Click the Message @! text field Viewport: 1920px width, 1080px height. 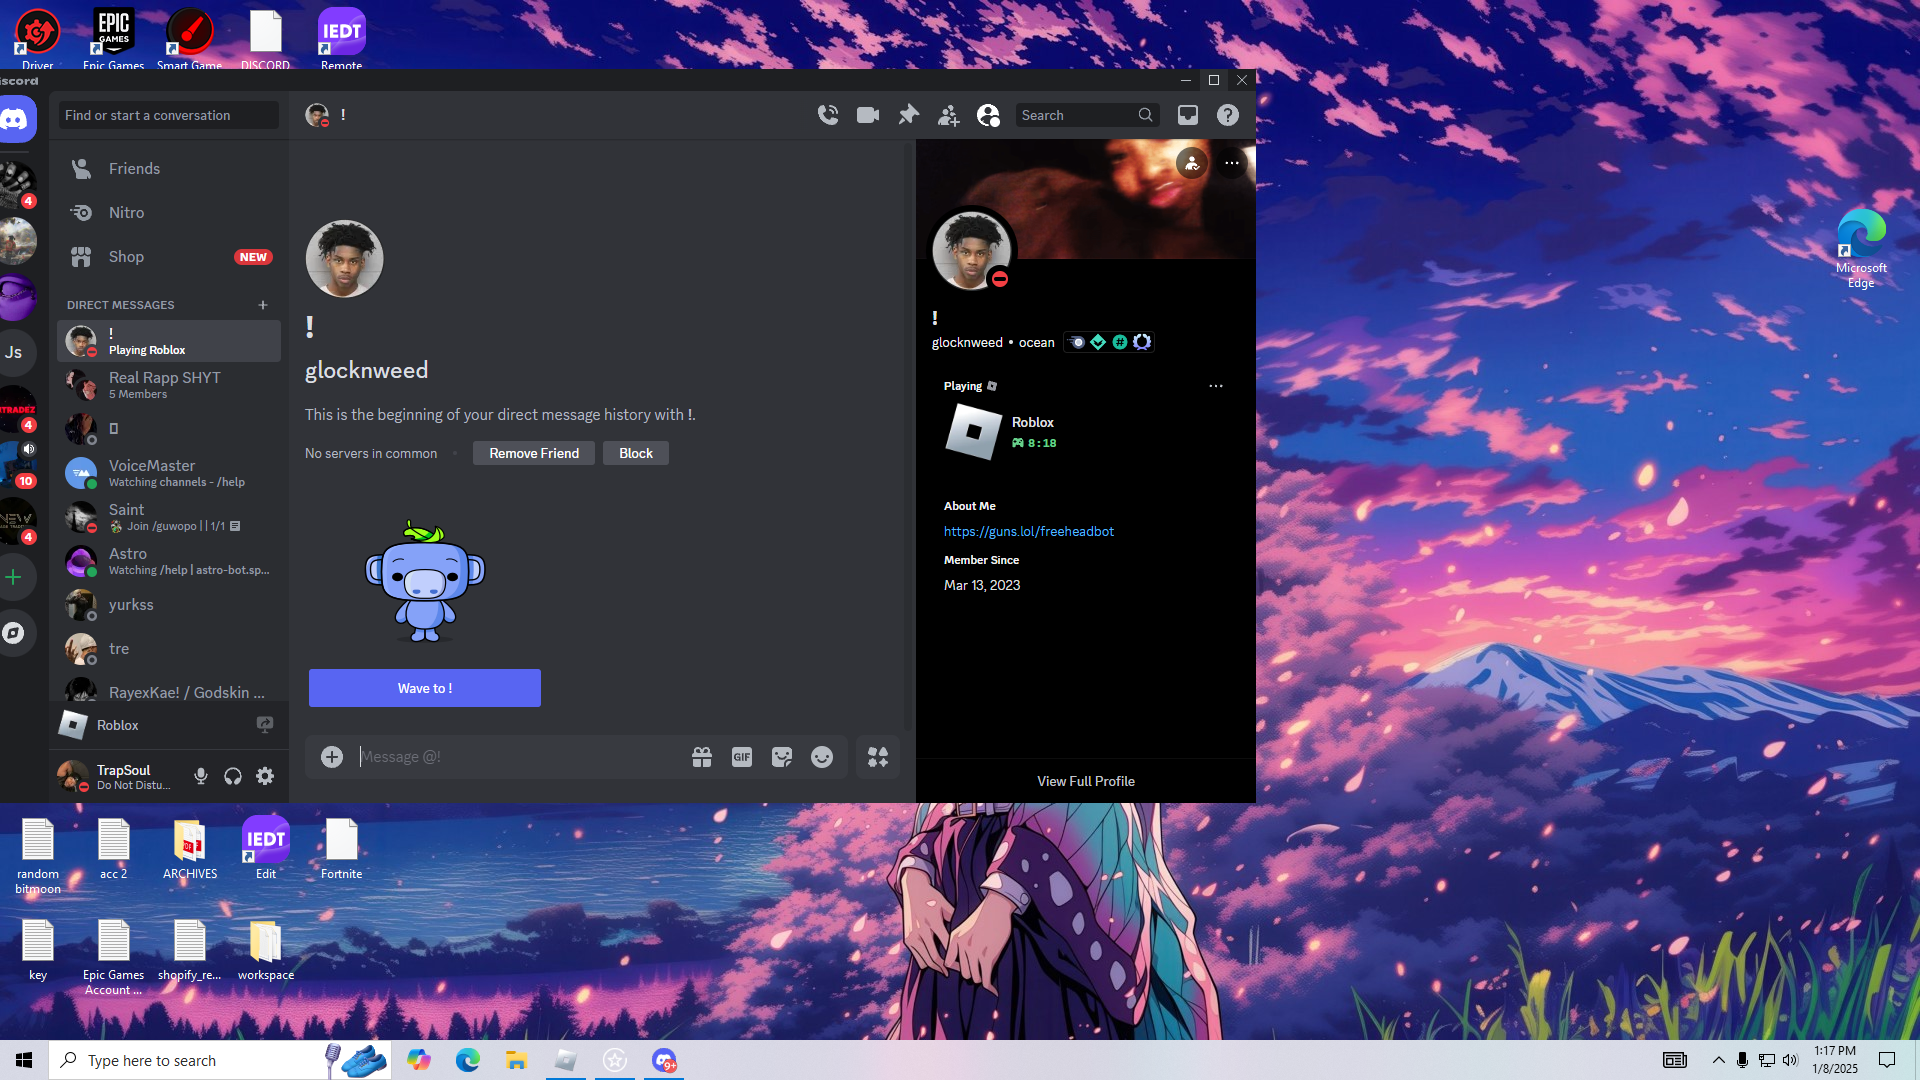(x=510, y=757)
